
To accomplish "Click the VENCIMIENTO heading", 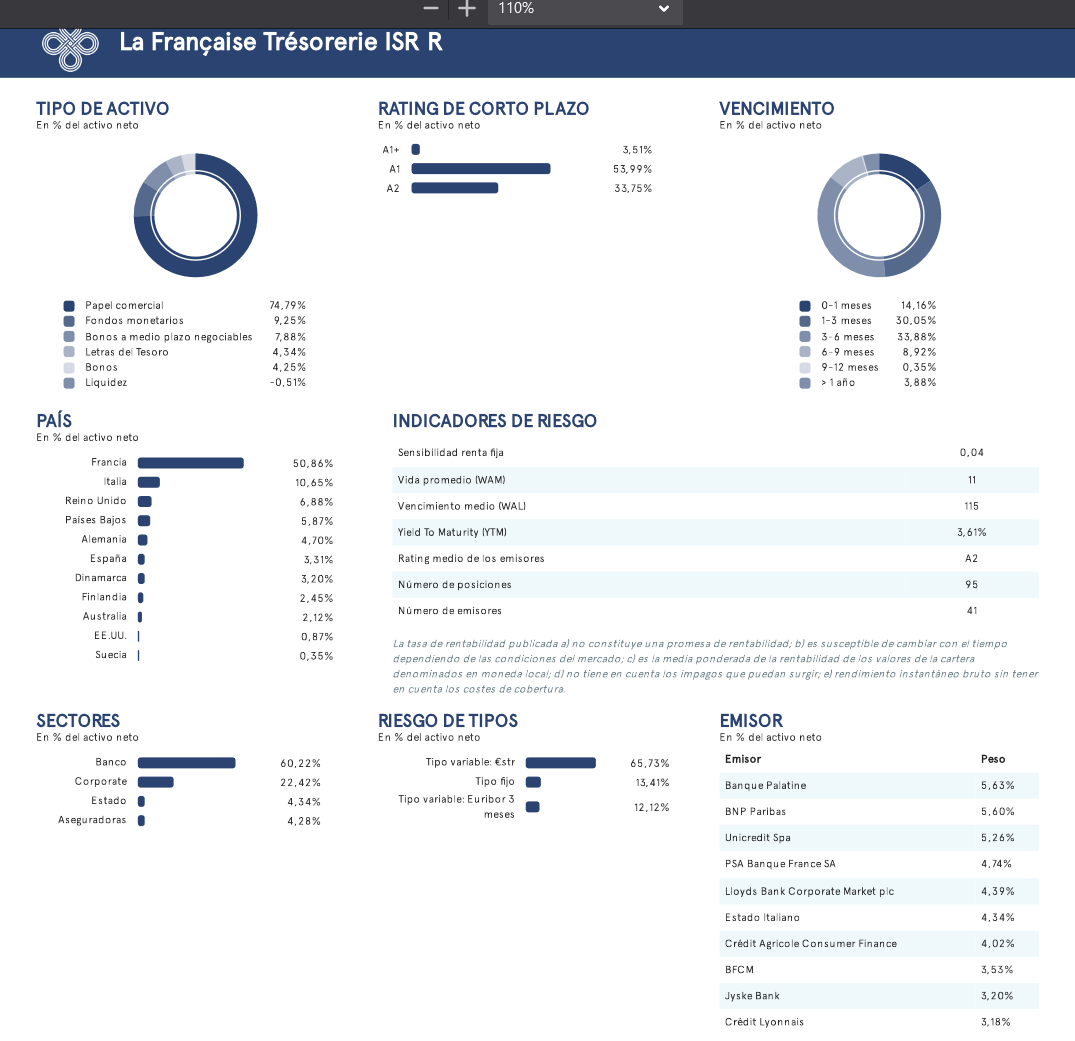I will click(777, 108).
